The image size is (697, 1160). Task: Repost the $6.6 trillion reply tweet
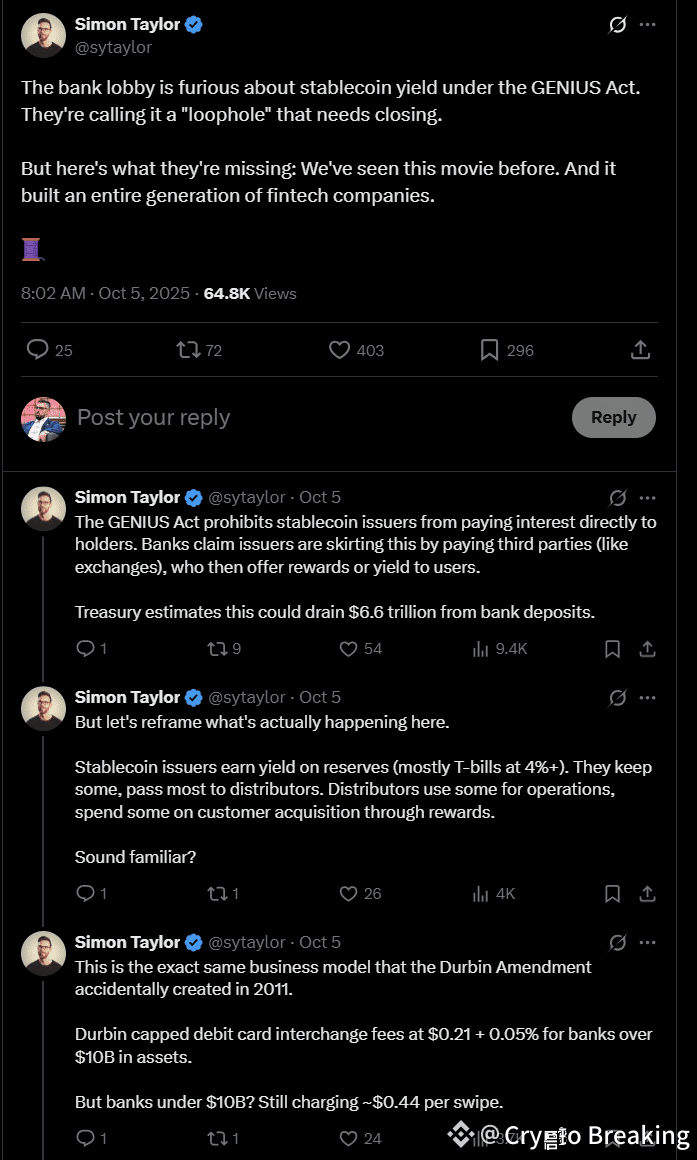pyautogui.click(x=216, y=649)
